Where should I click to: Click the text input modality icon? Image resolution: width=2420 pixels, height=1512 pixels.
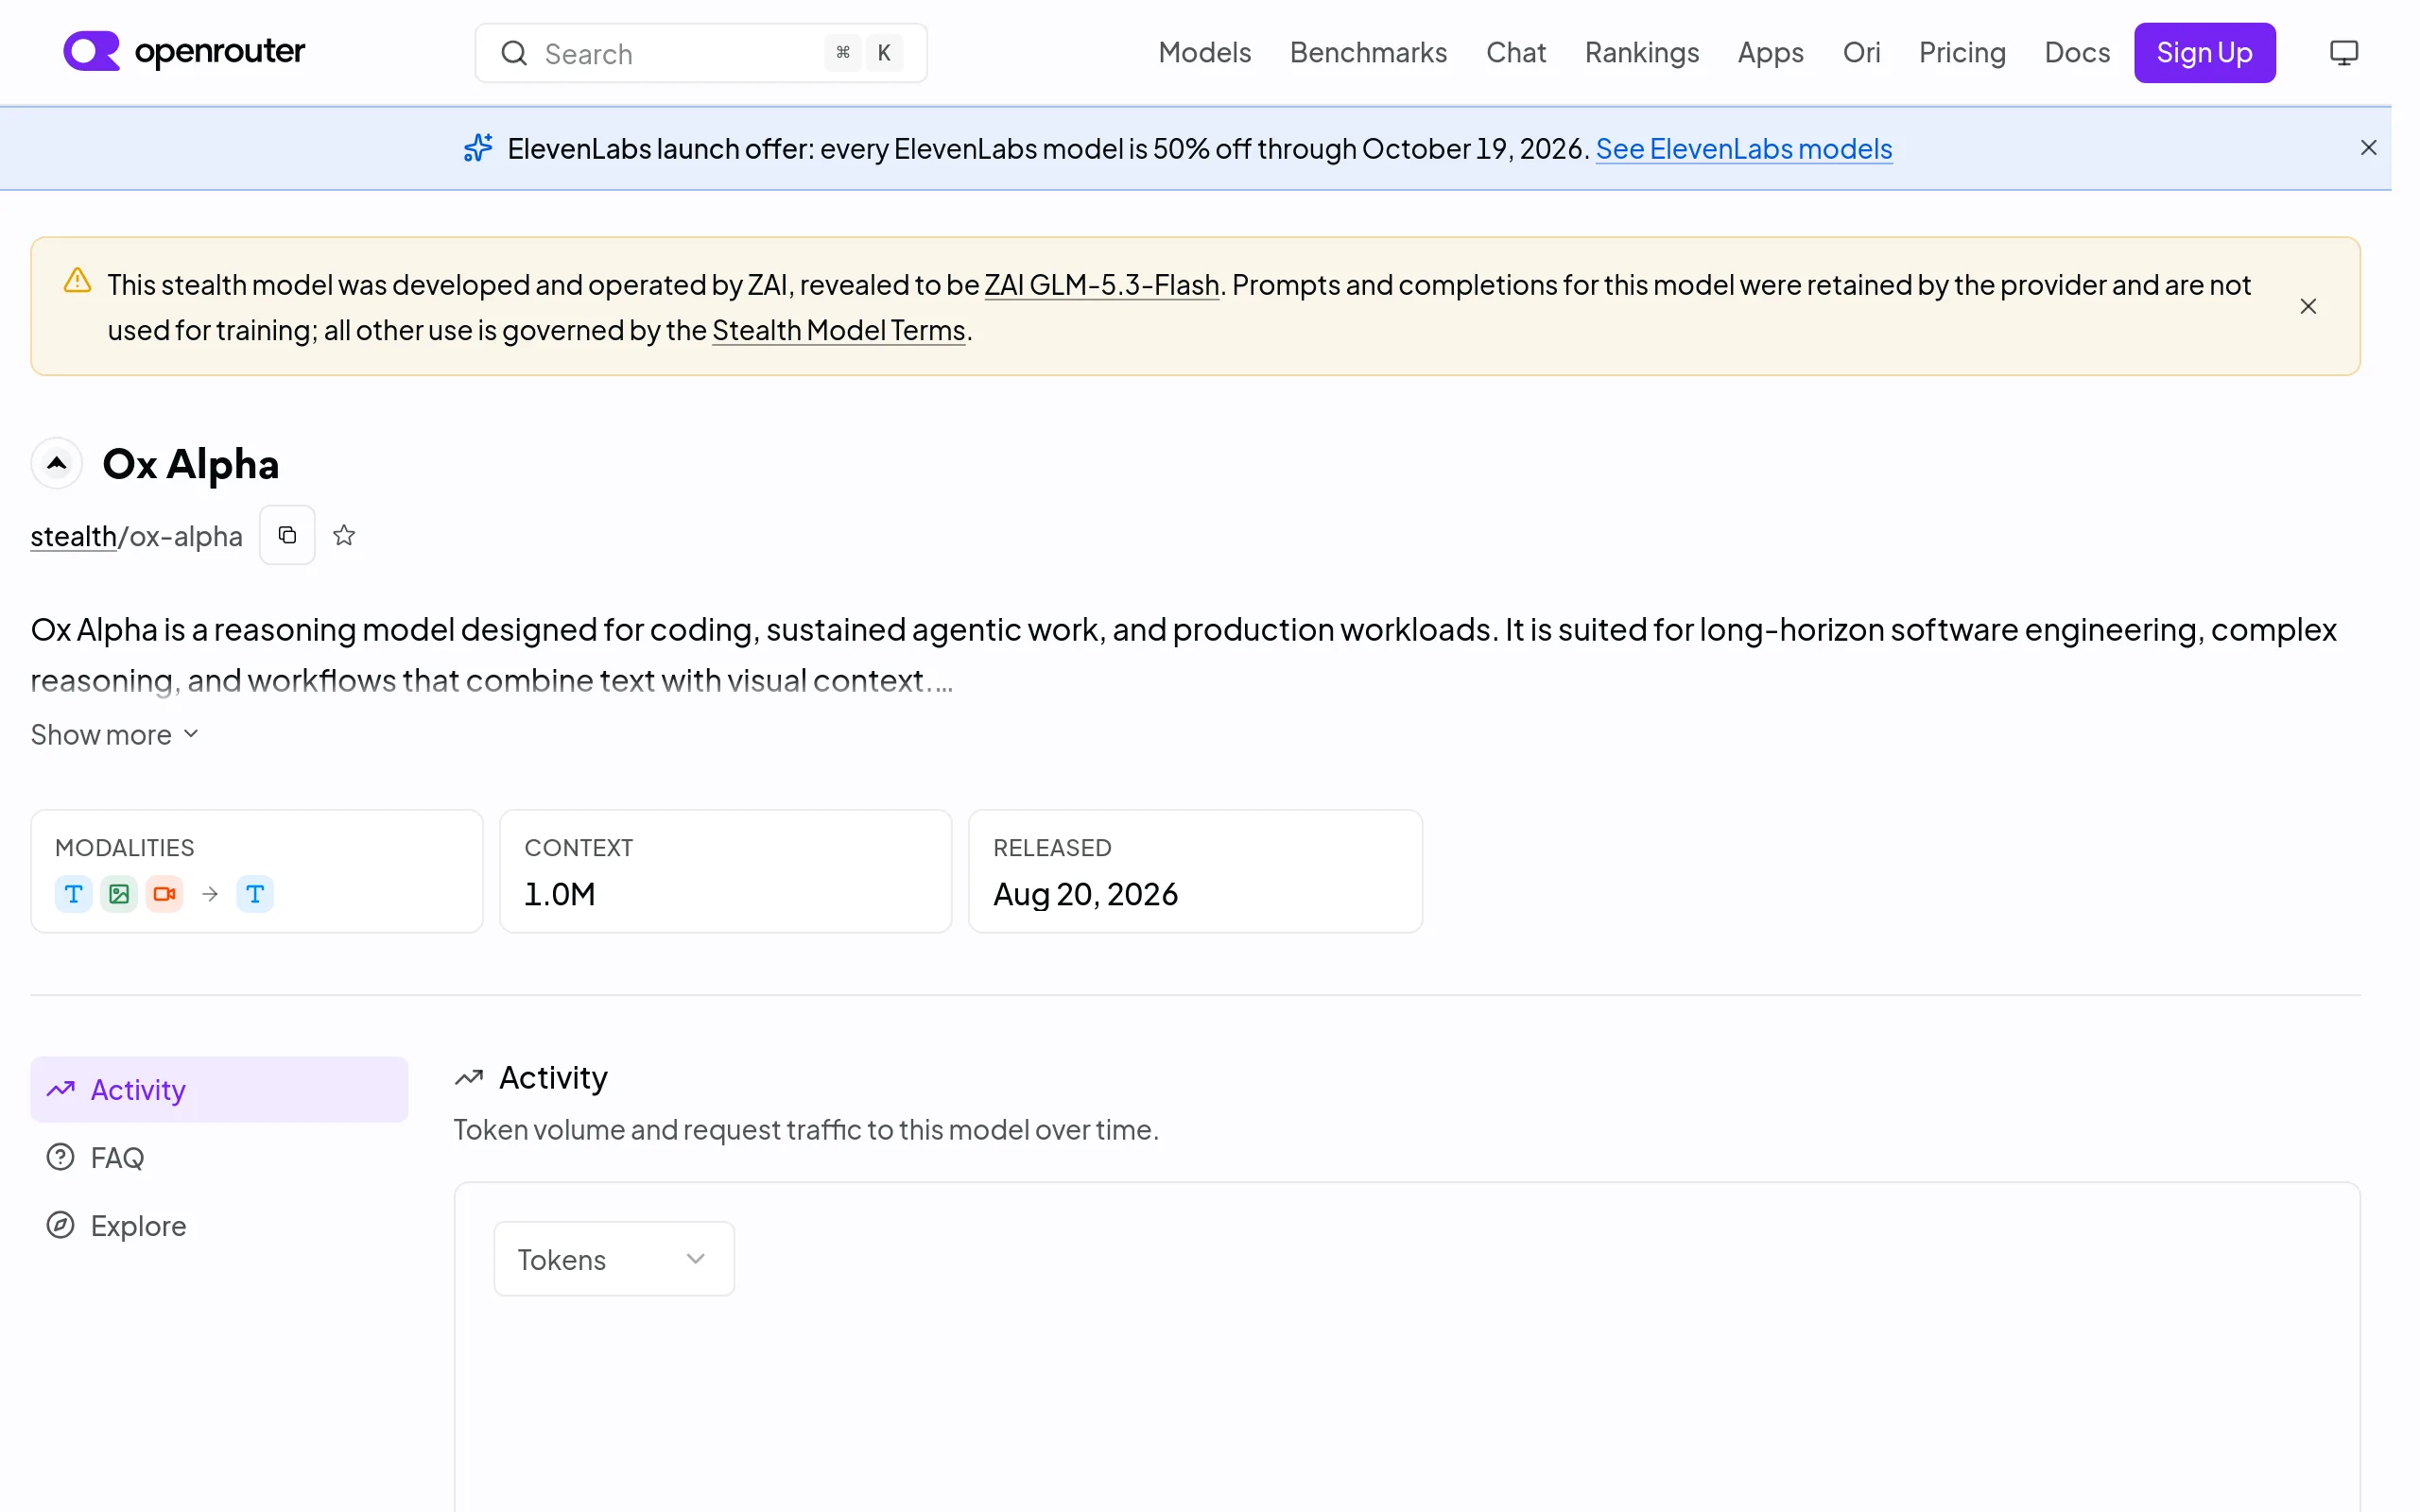73,894
